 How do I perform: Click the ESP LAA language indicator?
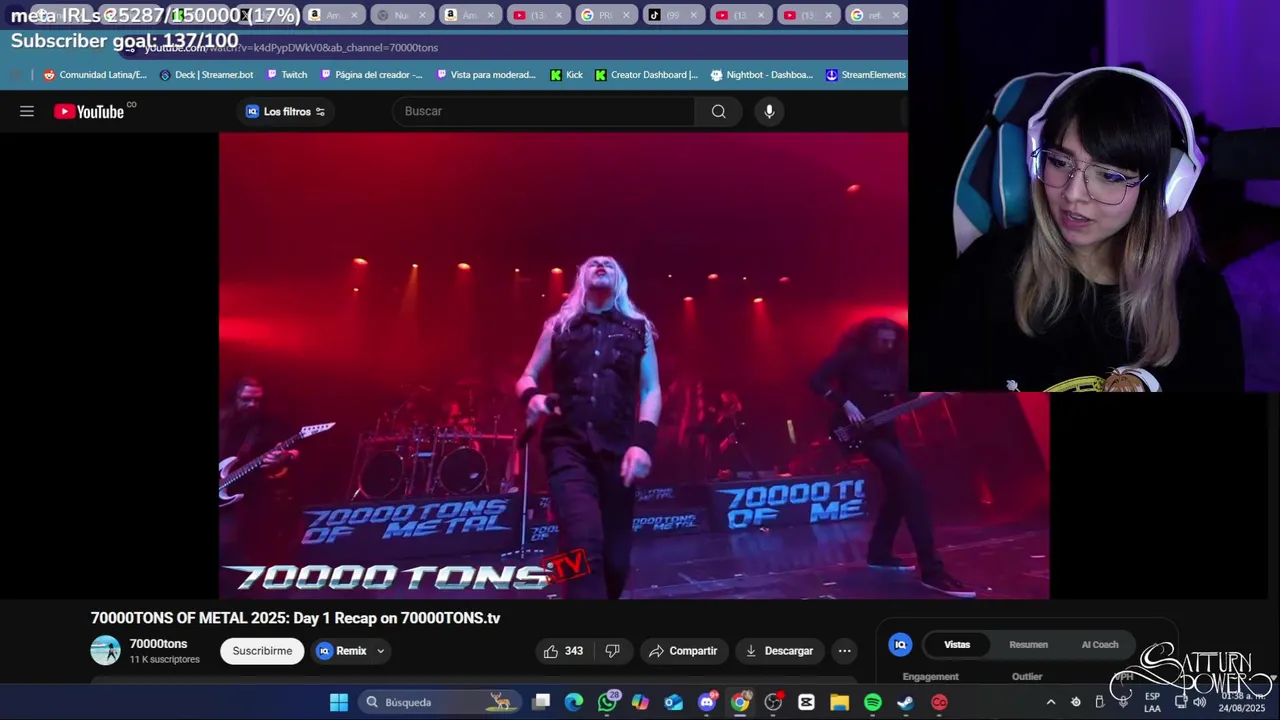1152,702
